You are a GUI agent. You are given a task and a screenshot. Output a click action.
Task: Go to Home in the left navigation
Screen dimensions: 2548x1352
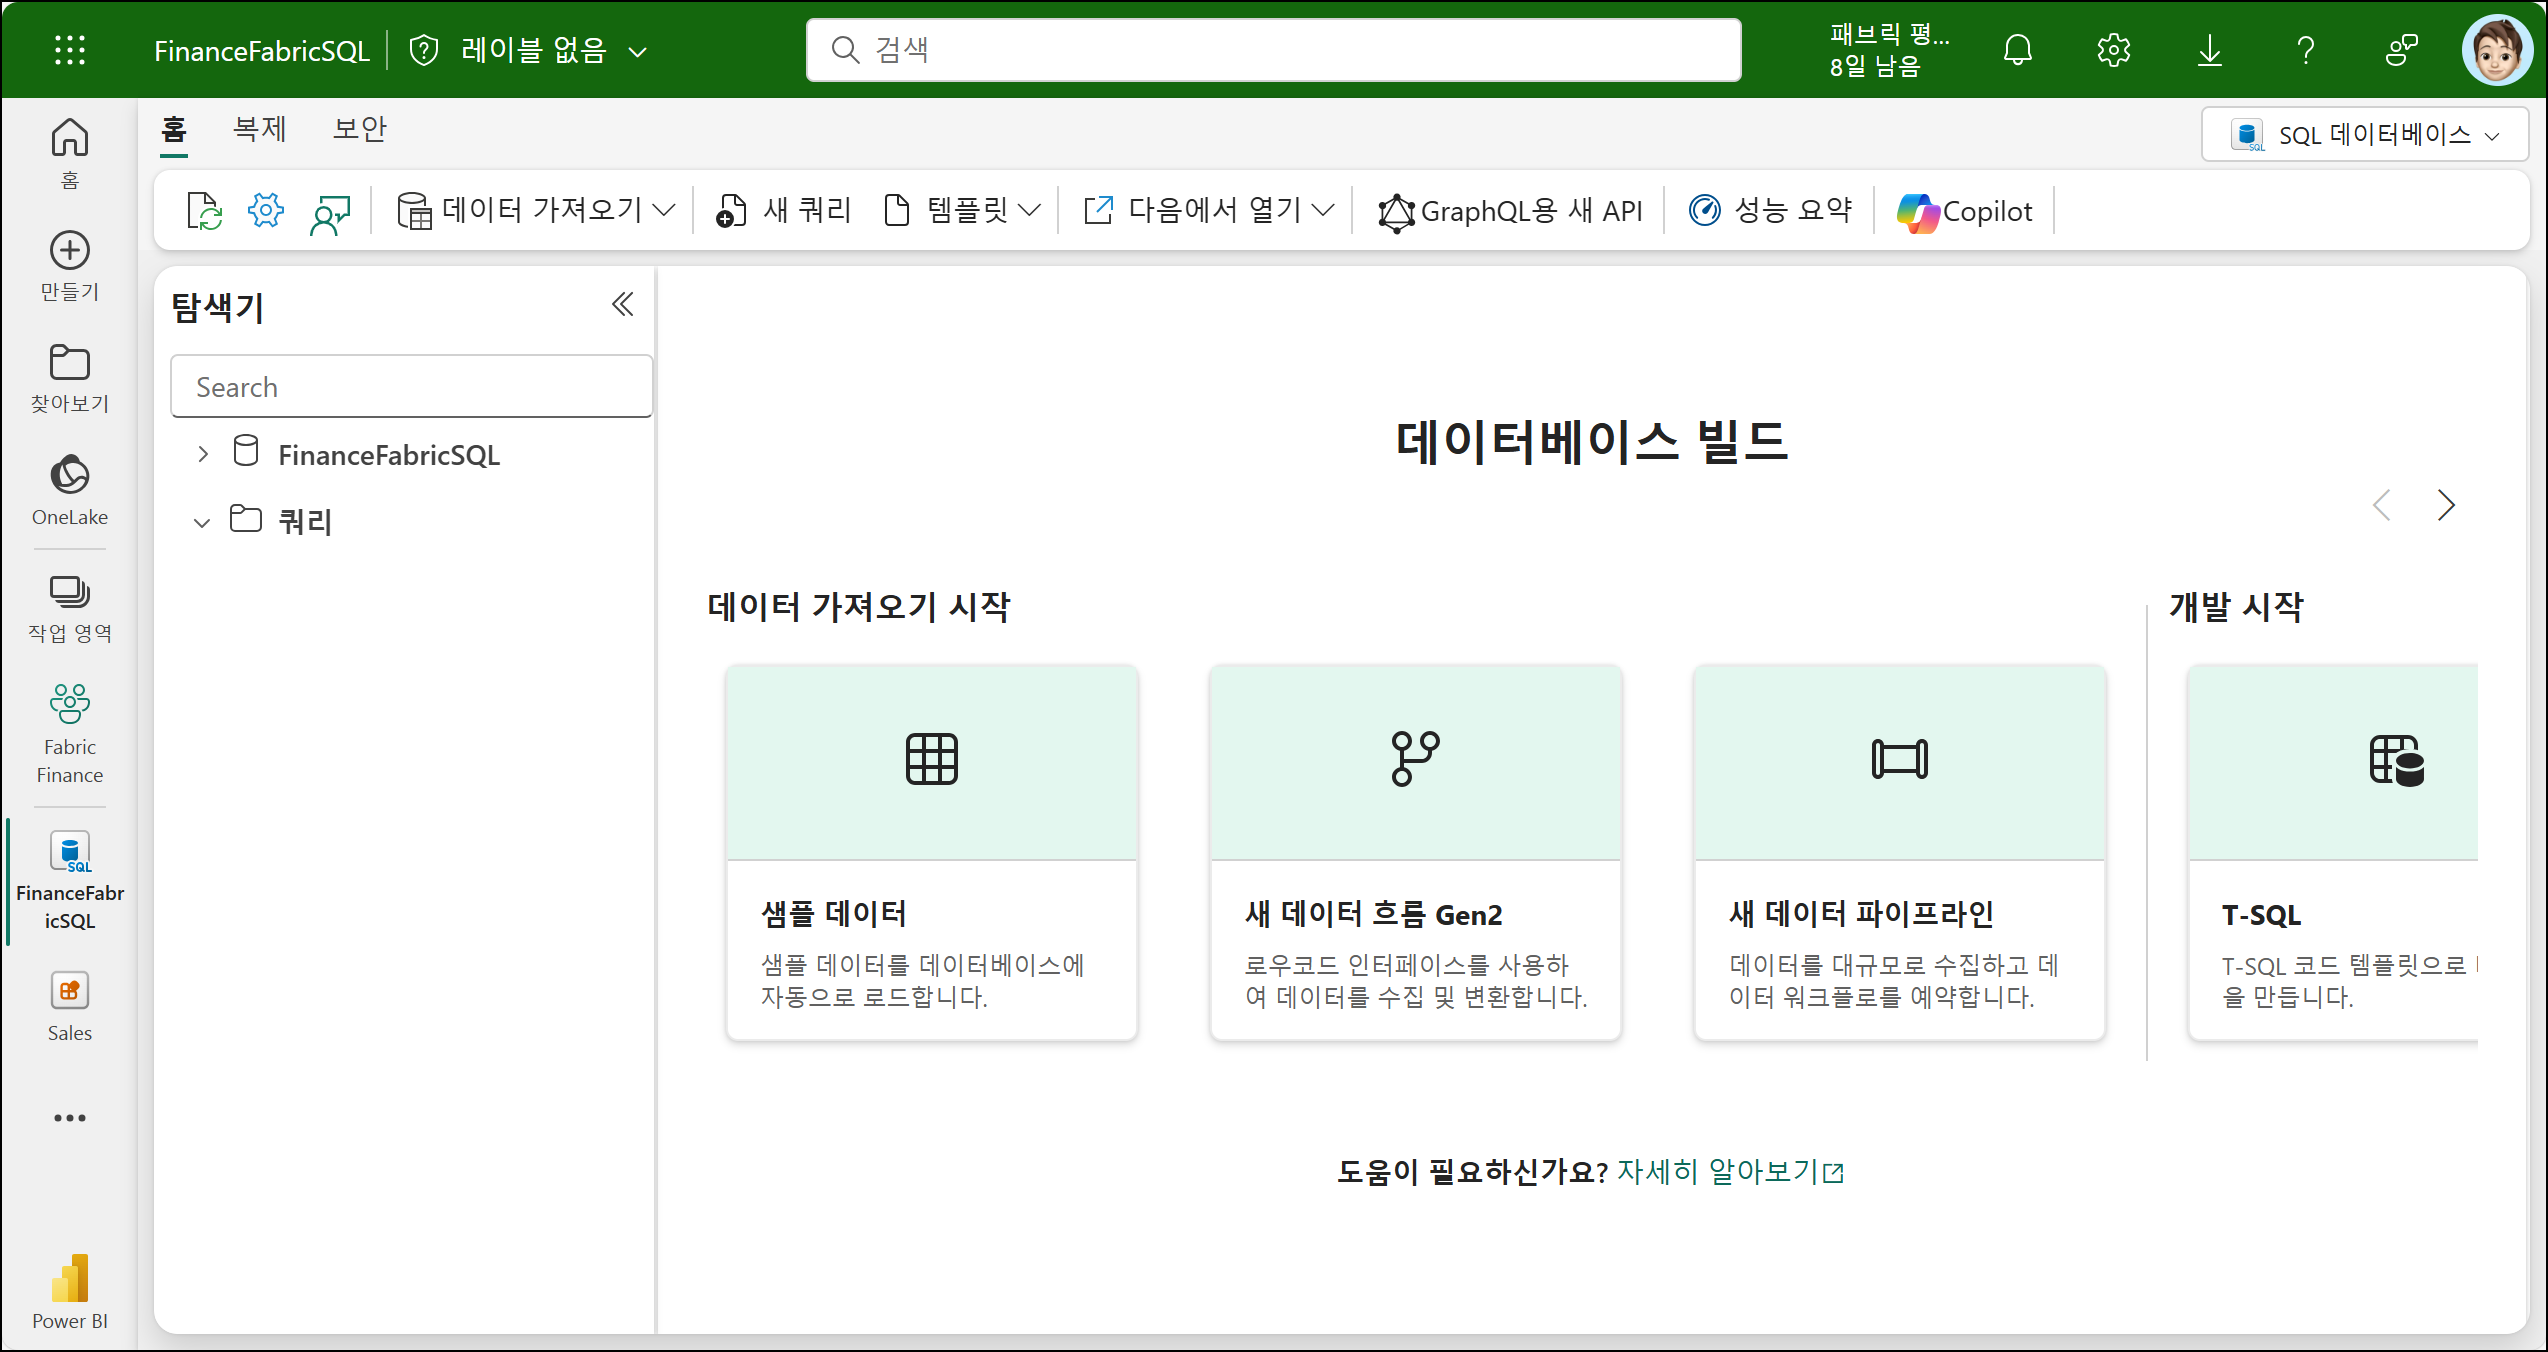[70, 152]
